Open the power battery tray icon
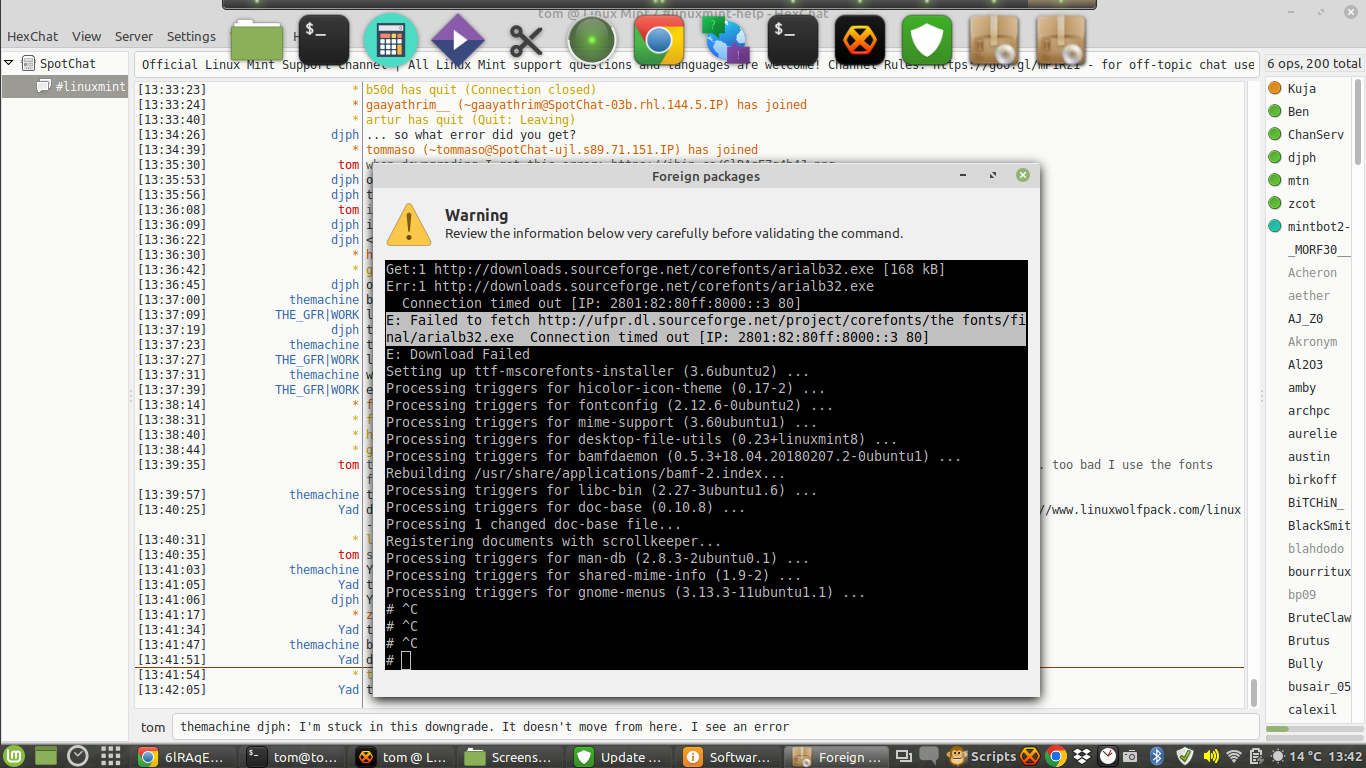The width and height of the screenshot is (1366, 768). coord(1258,756)
